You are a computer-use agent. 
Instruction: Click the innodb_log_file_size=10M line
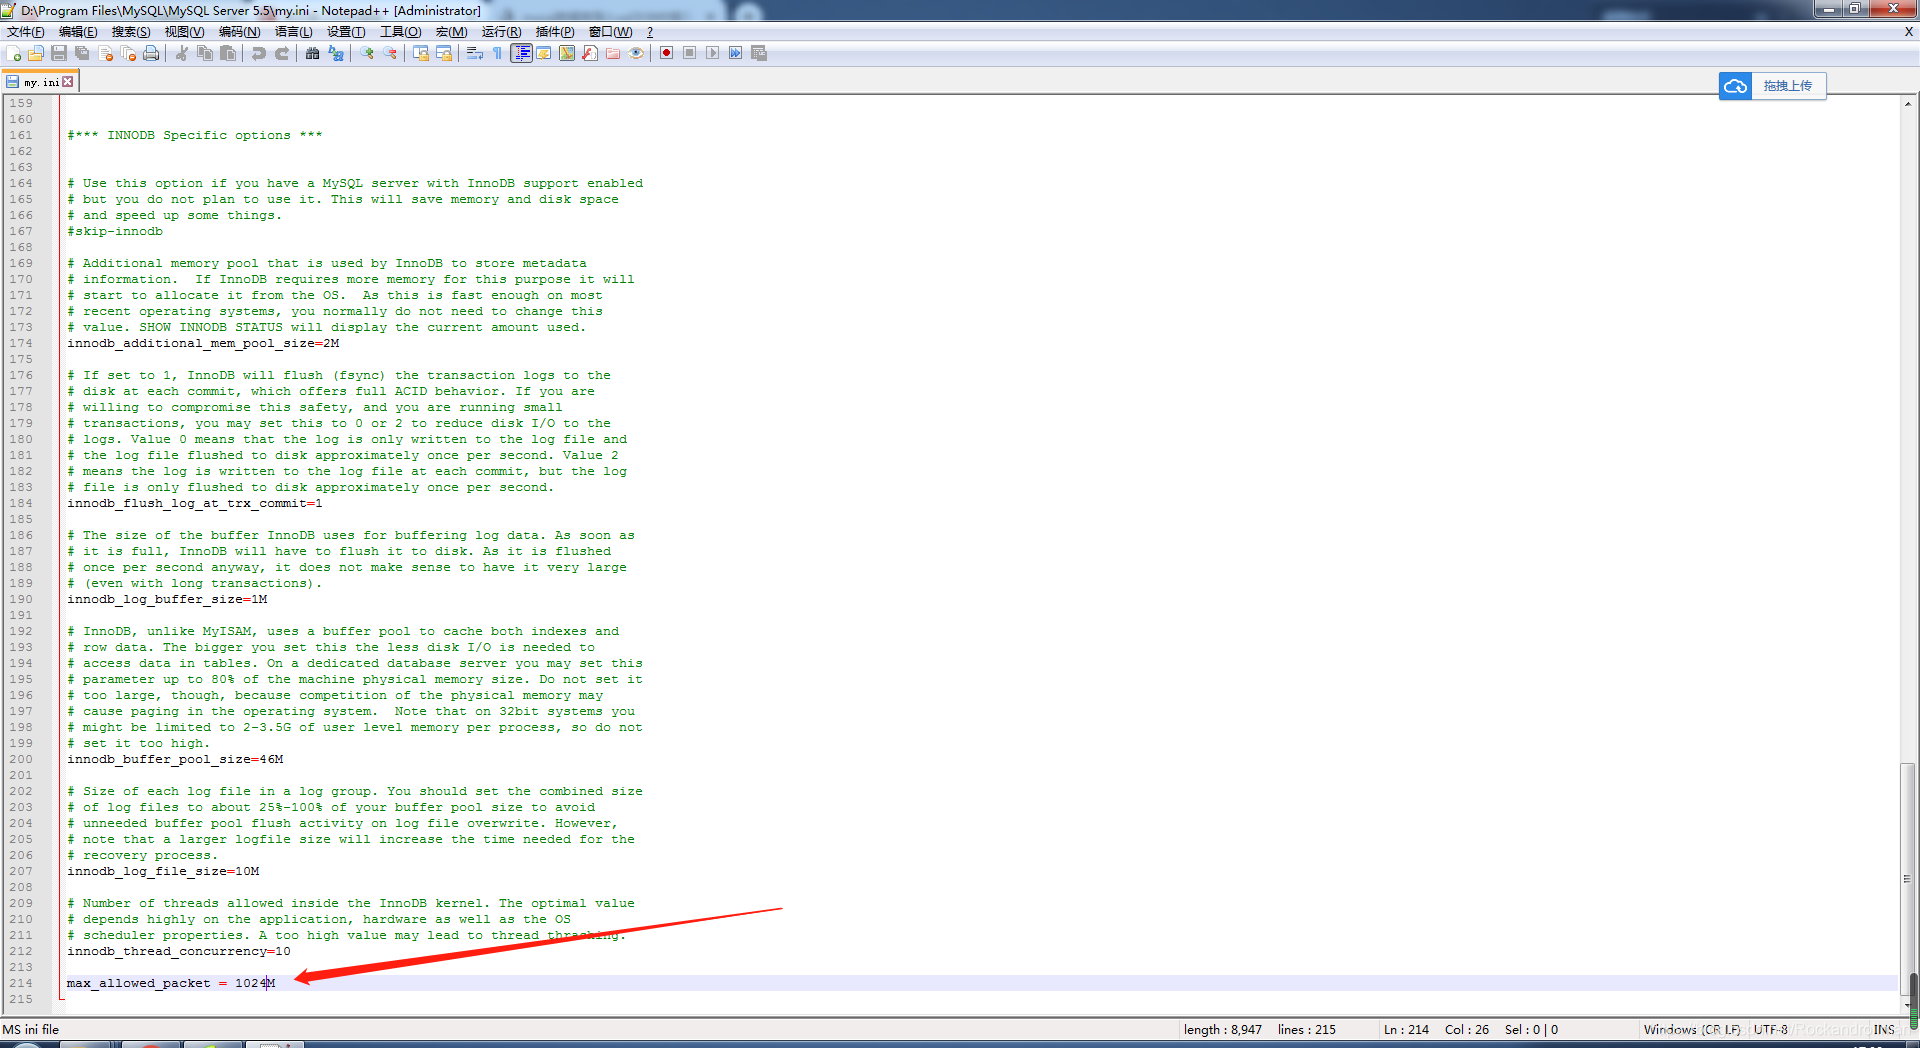[x=163, y=871]
